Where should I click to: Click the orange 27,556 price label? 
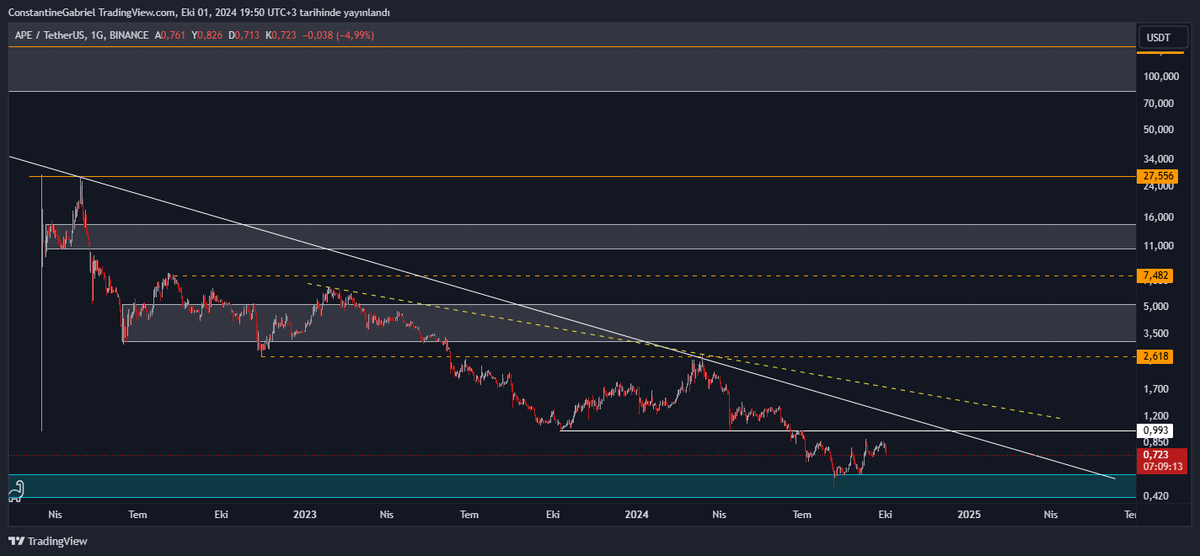1156,176
